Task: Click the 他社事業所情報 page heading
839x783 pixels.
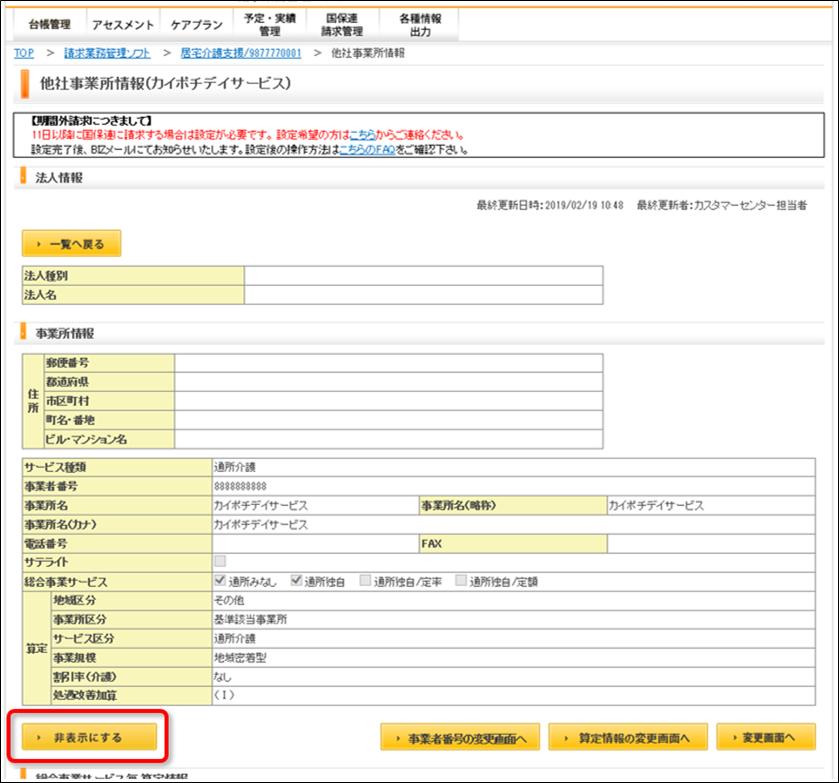Action: pos(165,83)
